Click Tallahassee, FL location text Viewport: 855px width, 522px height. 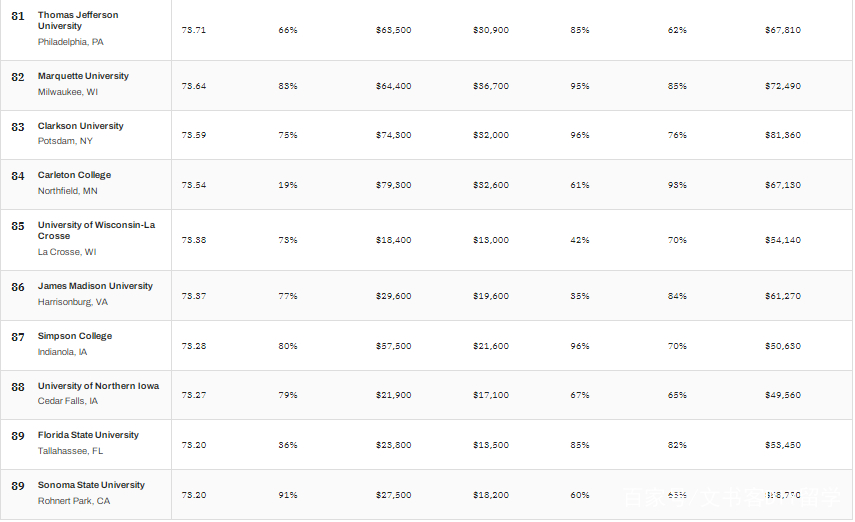click(x=70, y=451)
